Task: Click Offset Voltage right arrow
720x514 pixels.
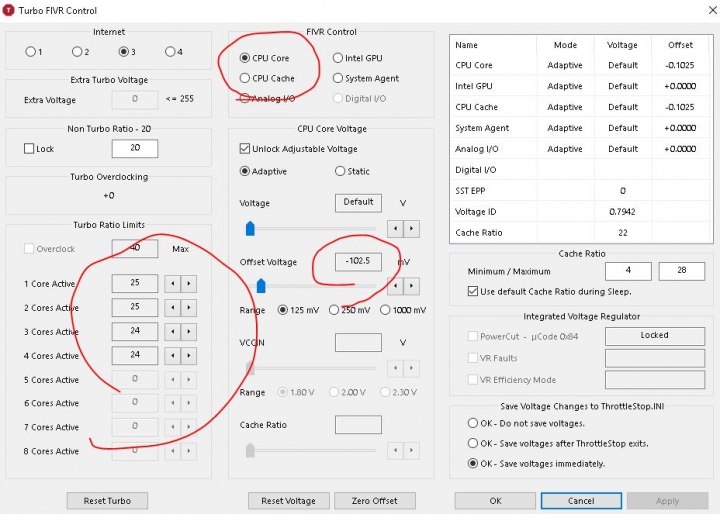Action: pyautogui.click(x=411, y=286)
